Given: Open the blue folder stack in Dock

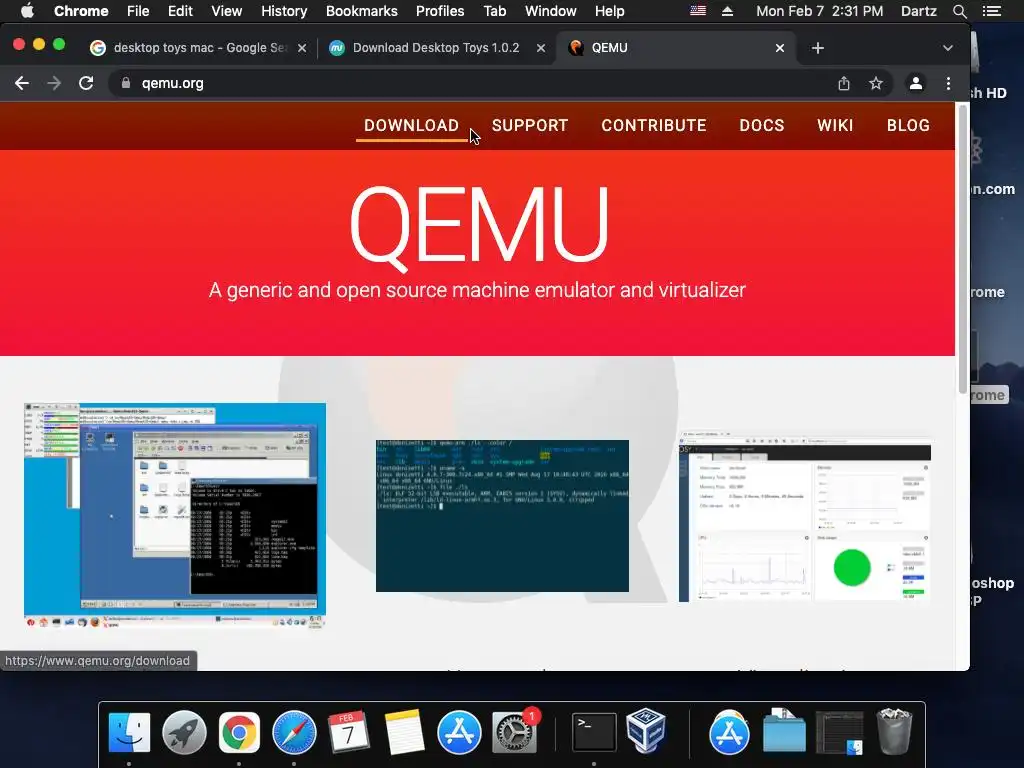Looking at the screenshot, I should [784, 731].
